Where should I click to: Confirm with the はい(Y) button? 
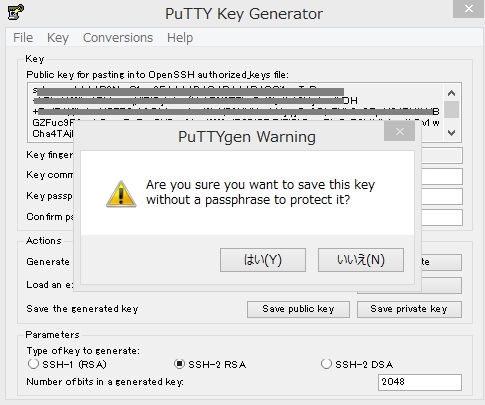click(263, 260)
